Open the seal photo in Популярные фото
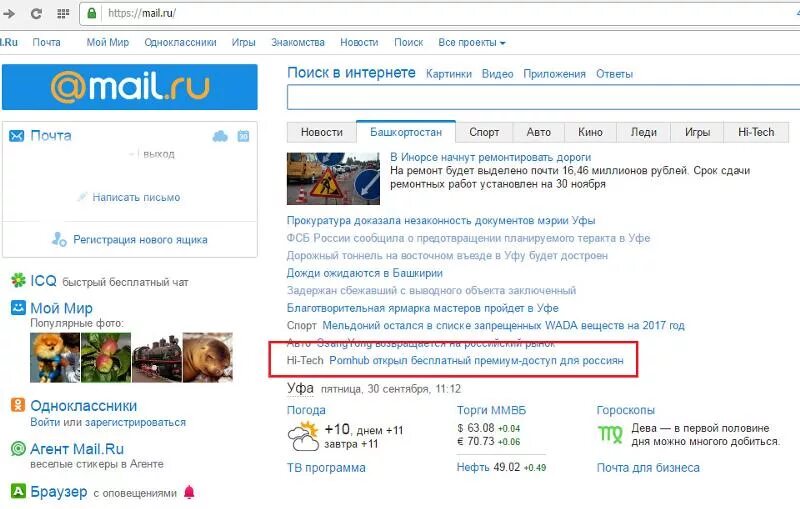Viewport: 800px width, 509px height. 208,358
